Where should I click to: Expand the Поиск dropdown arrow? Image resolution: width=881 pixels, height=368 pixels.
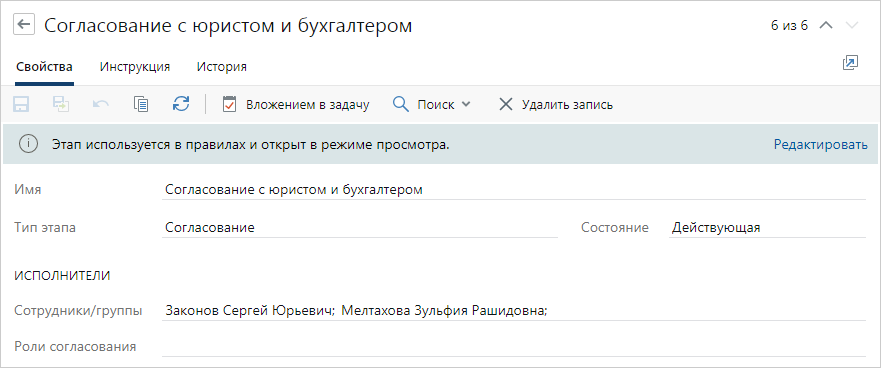point(465,105)
